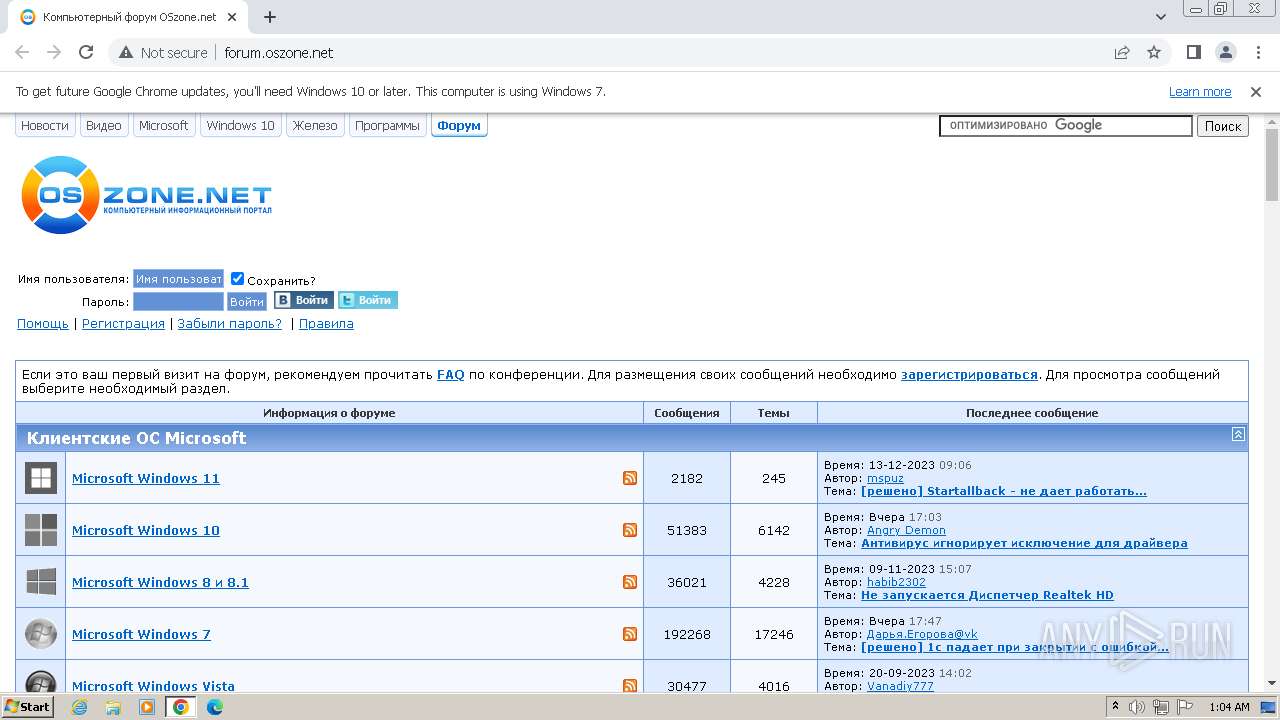1280x720 pixels.
Task: Open the FAQ link
Action: coord(451,374)
